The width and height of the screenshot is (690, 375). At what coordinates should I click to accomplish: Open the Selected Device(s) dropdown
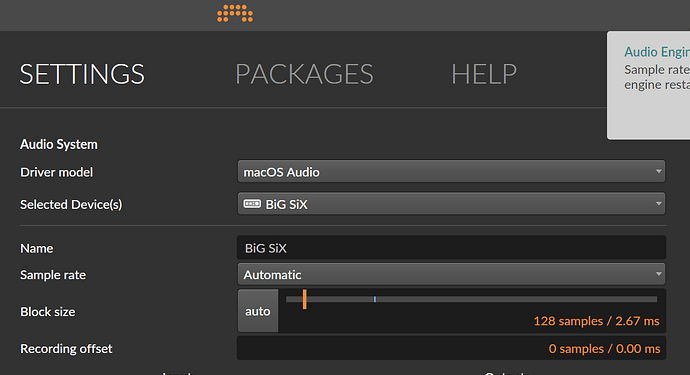[x=451, y=204]
